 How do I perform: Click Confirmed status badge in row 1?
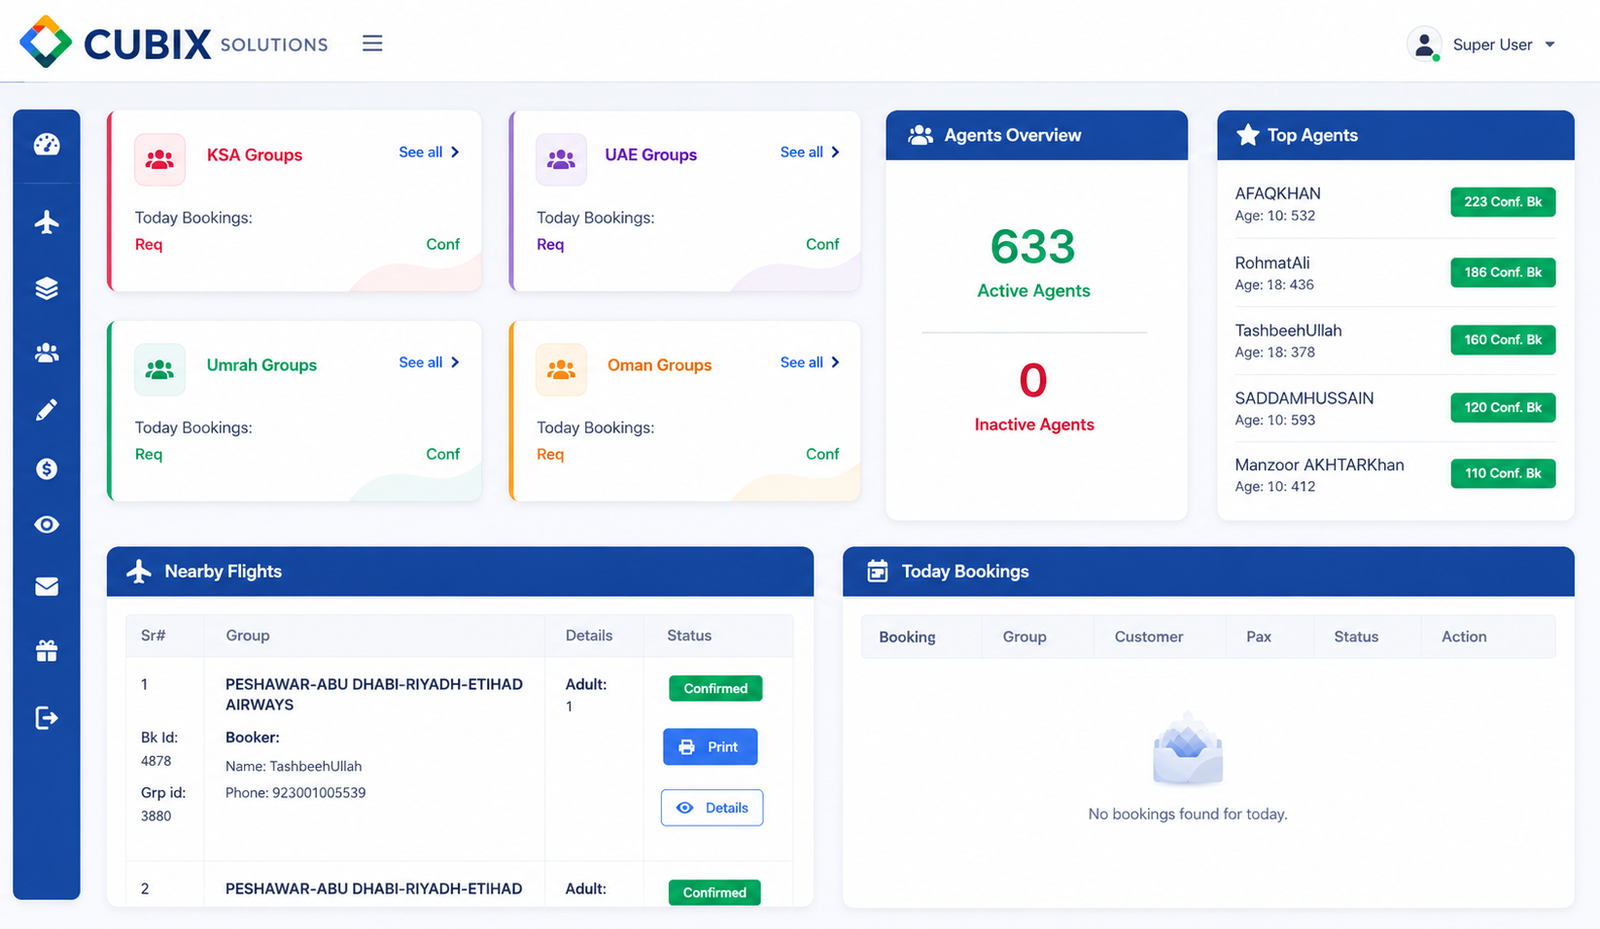716,688
